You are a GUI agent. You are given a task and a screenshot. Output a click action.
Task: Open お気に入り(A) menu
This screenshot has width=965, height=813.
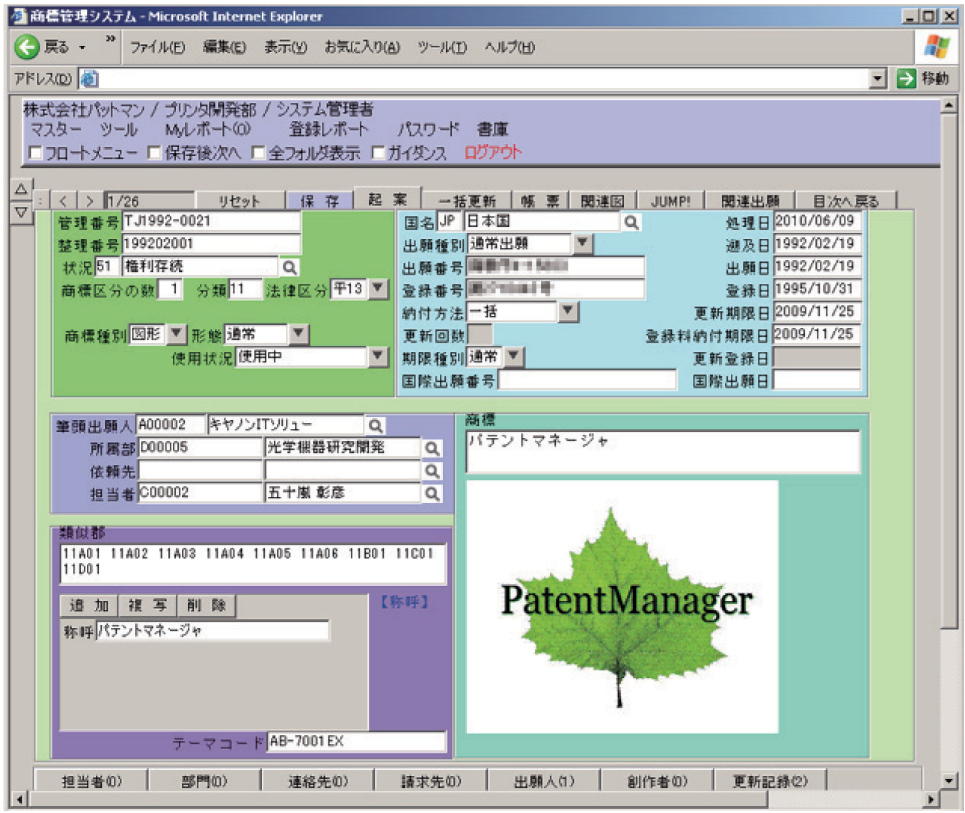pos(362,47)
